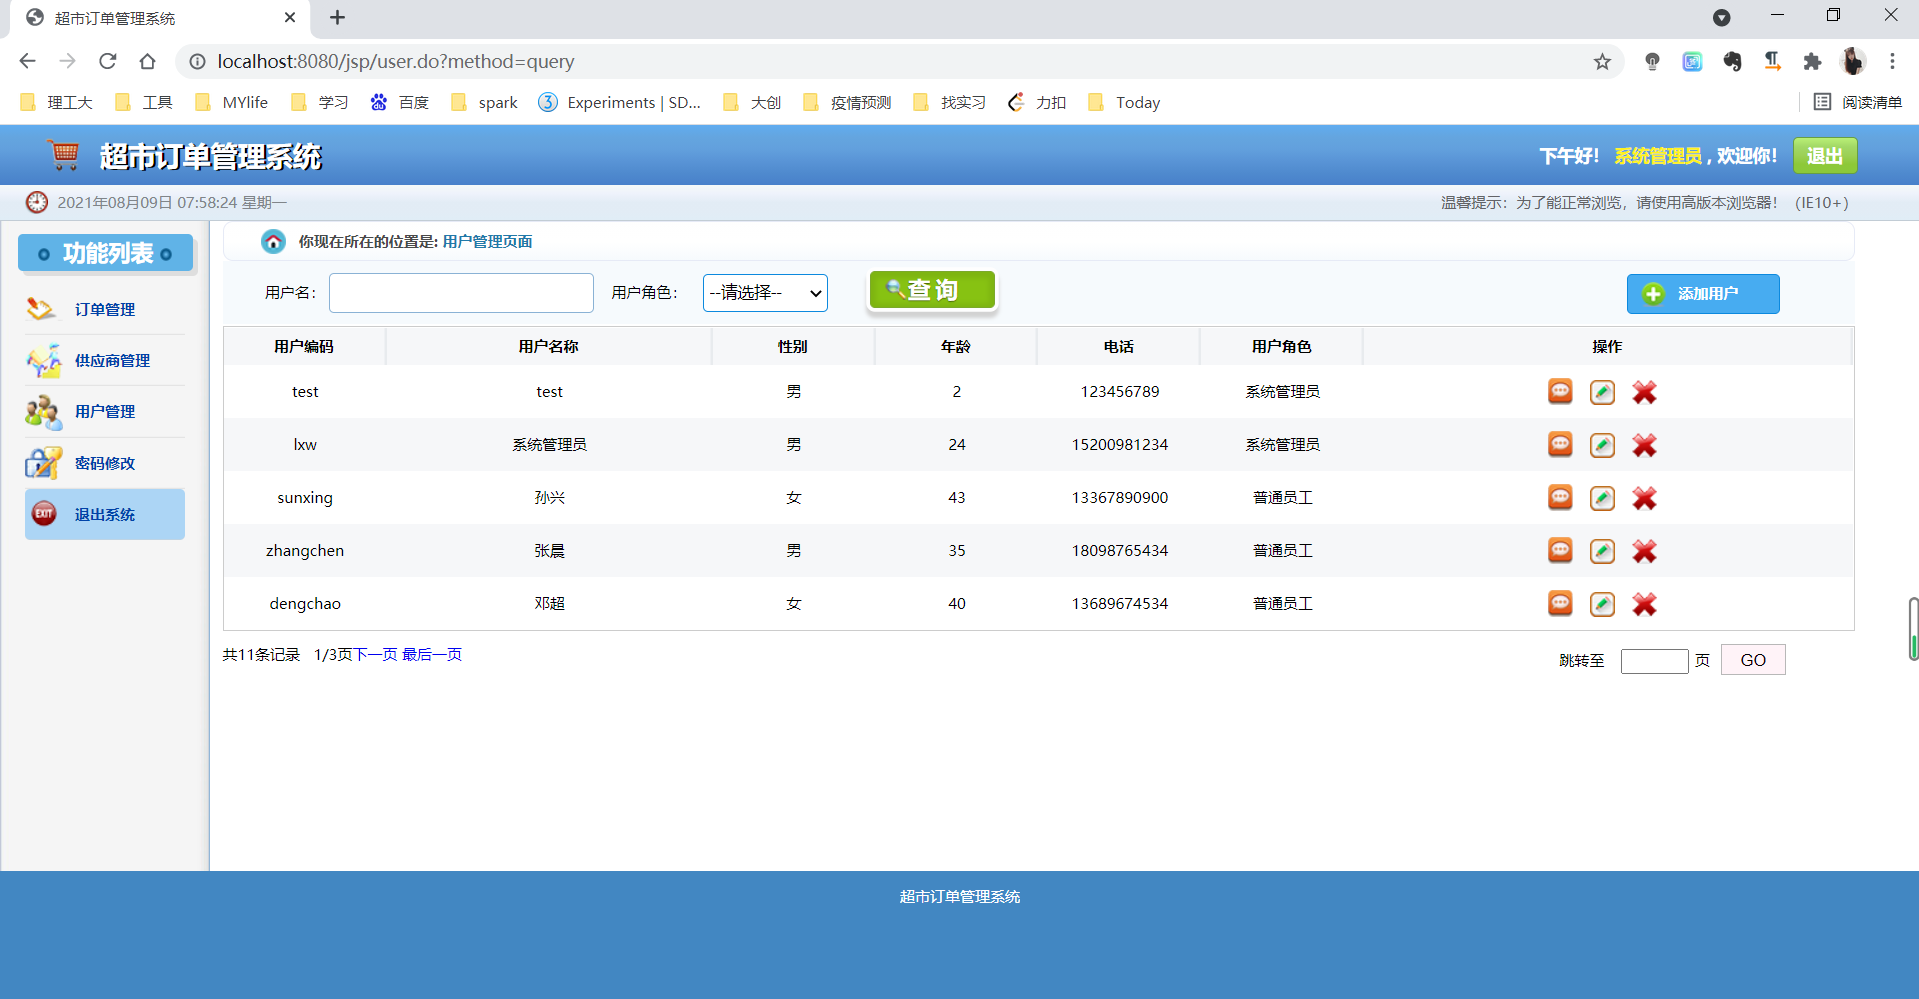Focus the 跳转至 page number input
Viewport: 1919px width, 999px height.
point(1654,661)
